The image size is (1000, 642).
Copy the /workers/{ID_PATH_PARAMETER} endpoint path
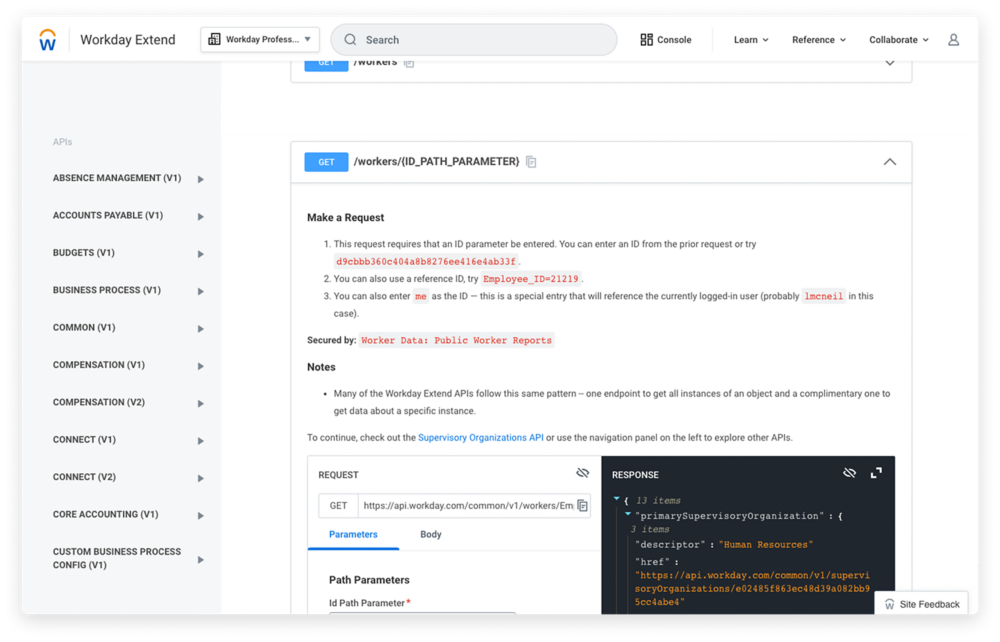tap(531, 162)
